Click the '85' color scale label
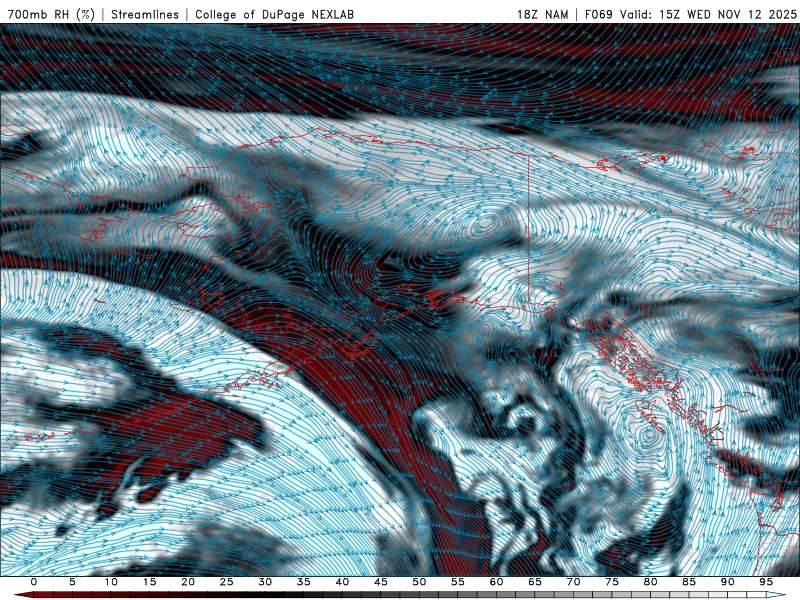The width and height of the screenshot is (800, 600). pos(689,582)
